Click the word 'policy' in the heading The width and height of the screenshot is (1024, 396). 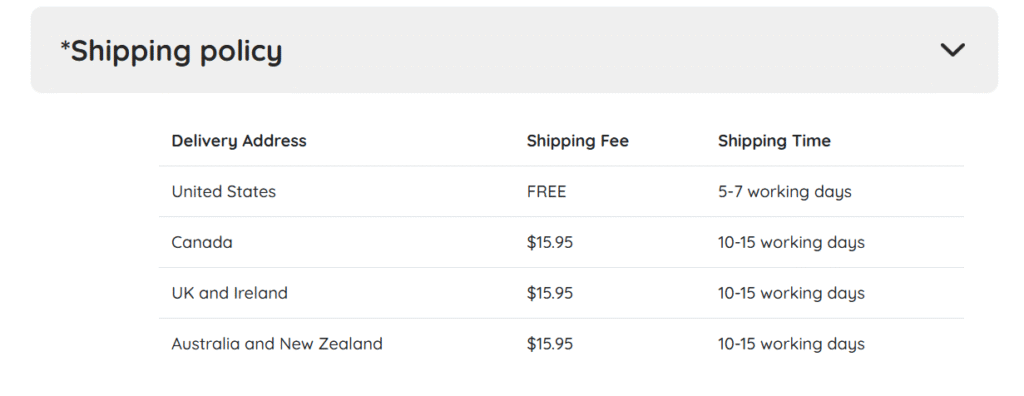tap(241, 52)
